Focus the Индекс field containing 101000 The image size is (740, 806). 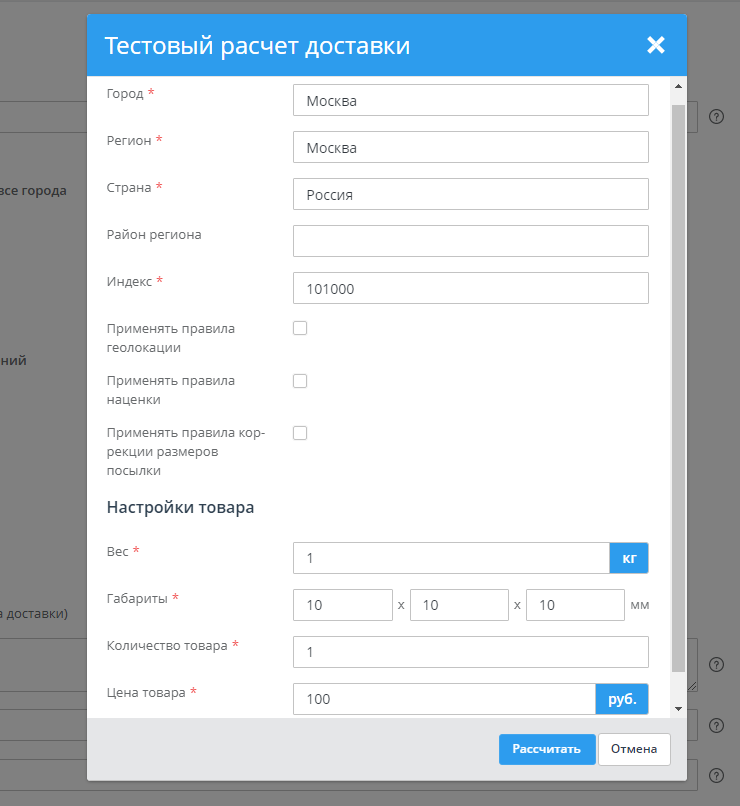[470, 288]
